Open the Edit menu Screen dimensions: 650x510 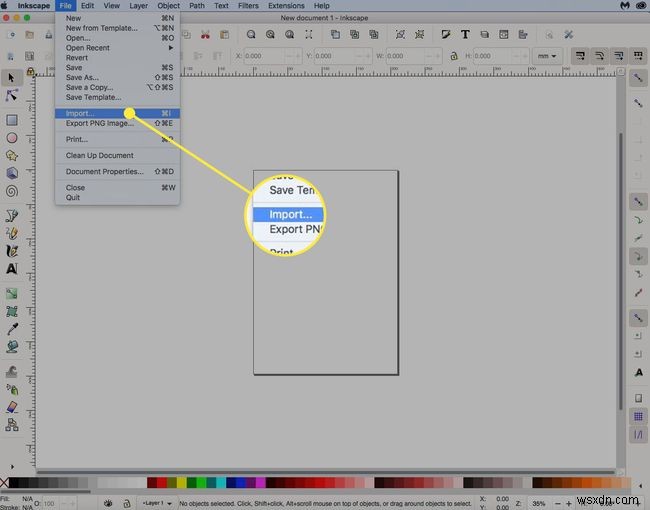coord(87,5)
